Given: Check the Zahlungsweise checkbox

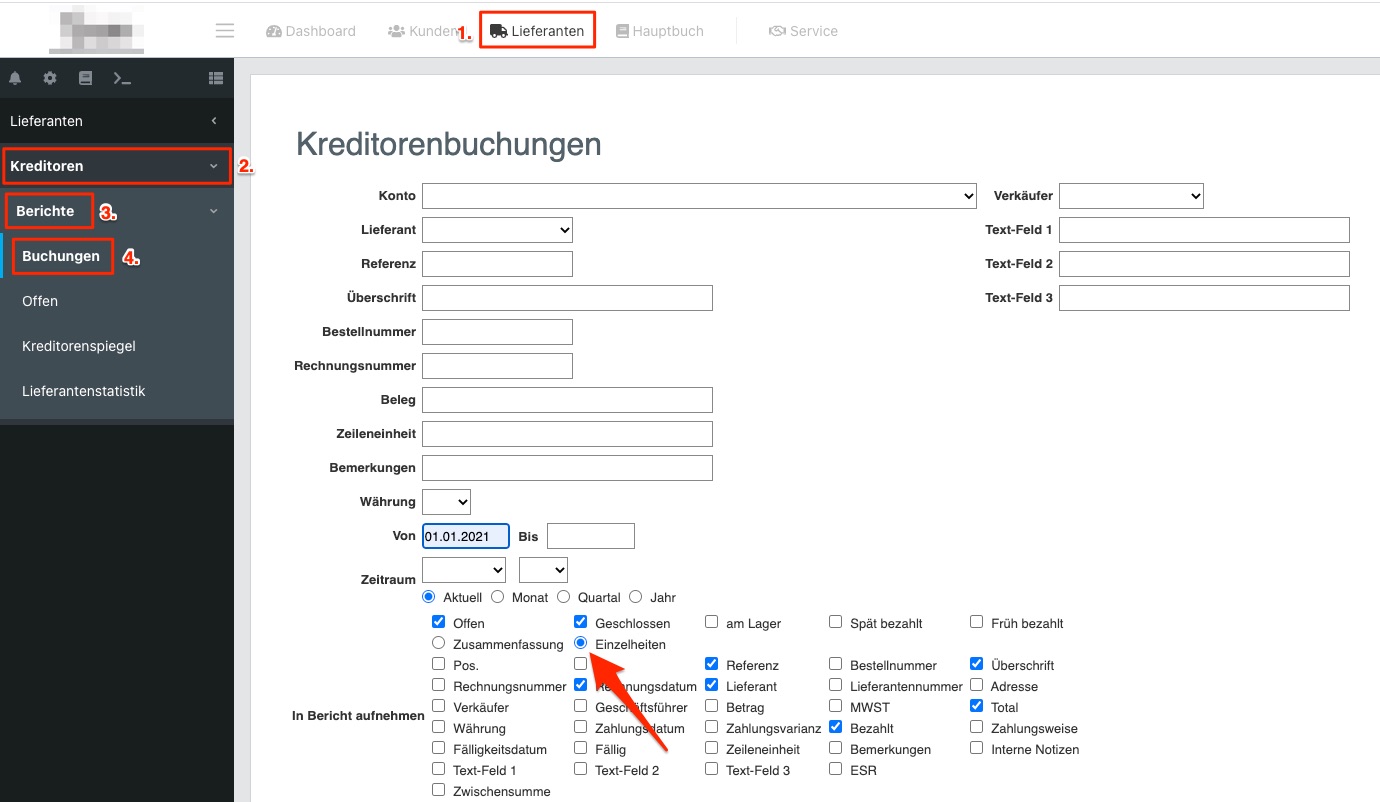Looking at the screenshot, I should click(x=976, y=727).
